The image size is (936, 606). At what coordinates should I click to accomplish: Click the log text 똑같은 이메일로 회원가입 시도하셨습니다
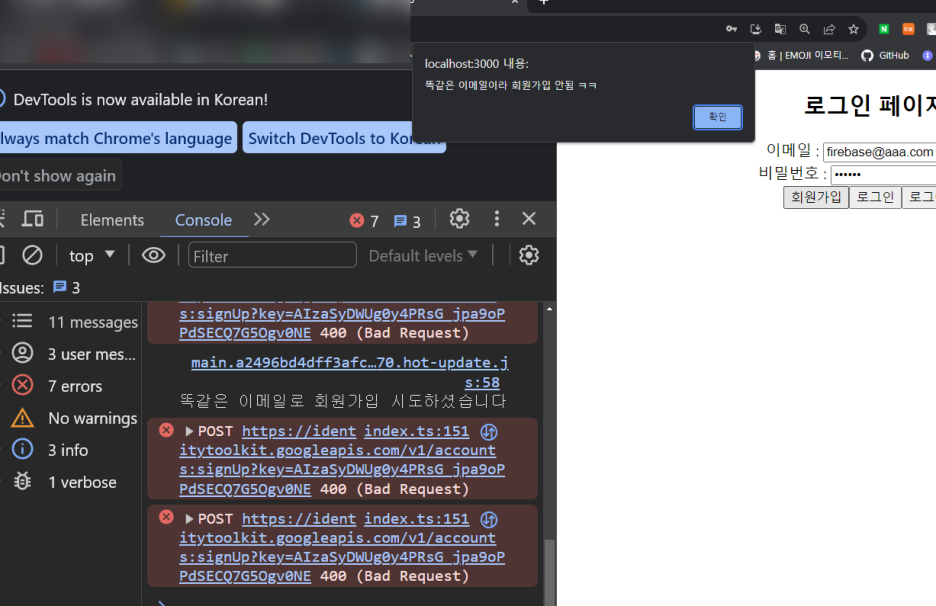click(x=343, y=401)
